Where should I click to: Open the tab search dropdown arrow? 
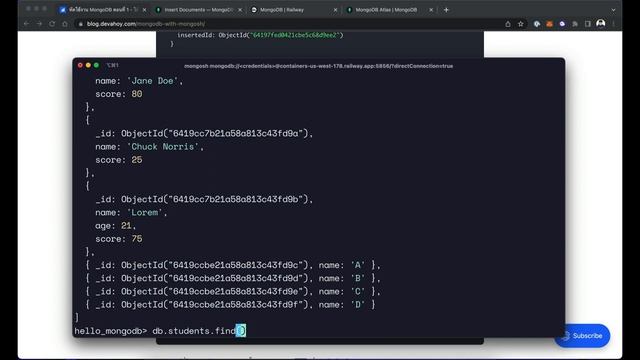pos(613,10)
